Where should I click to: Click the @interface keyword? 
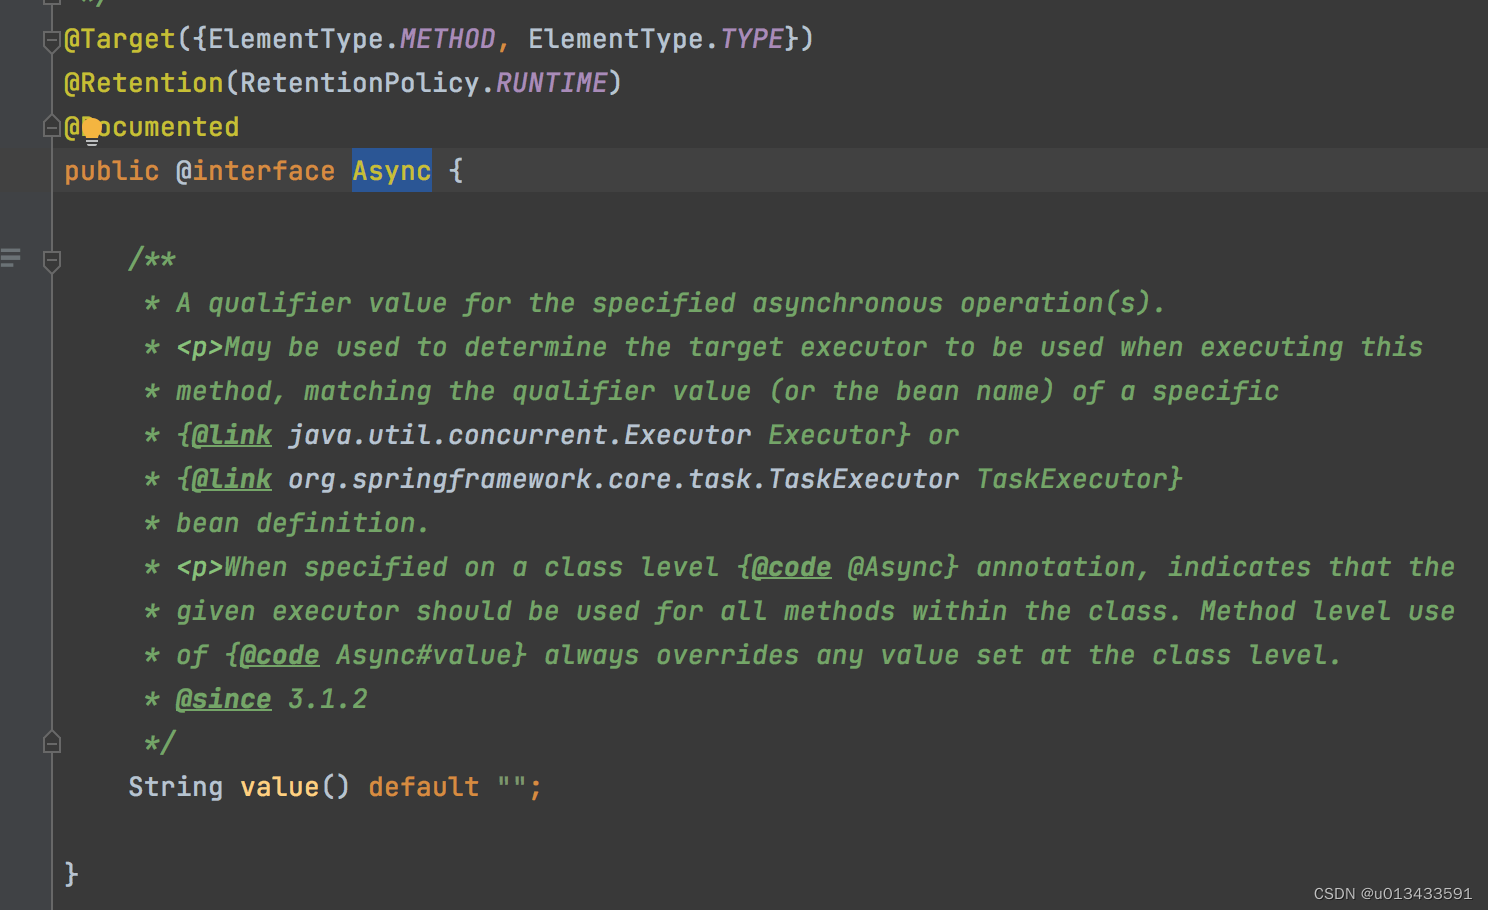click(256, 171)
